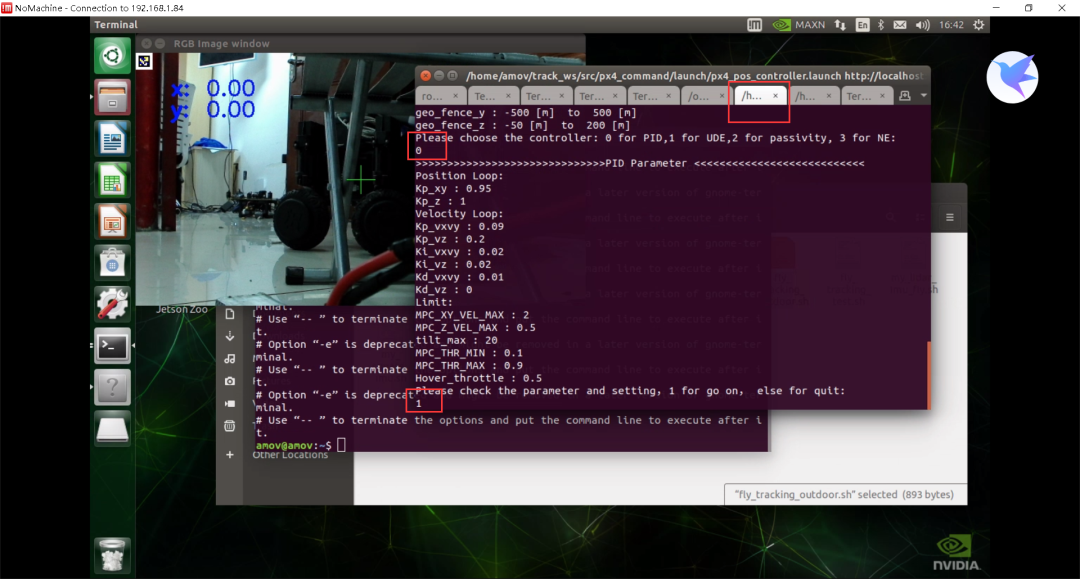Launch LibreOffice Writer from the launcher
Viewport: 1080px width, 579px height.
pyautogui.click(x=112, y=139)
